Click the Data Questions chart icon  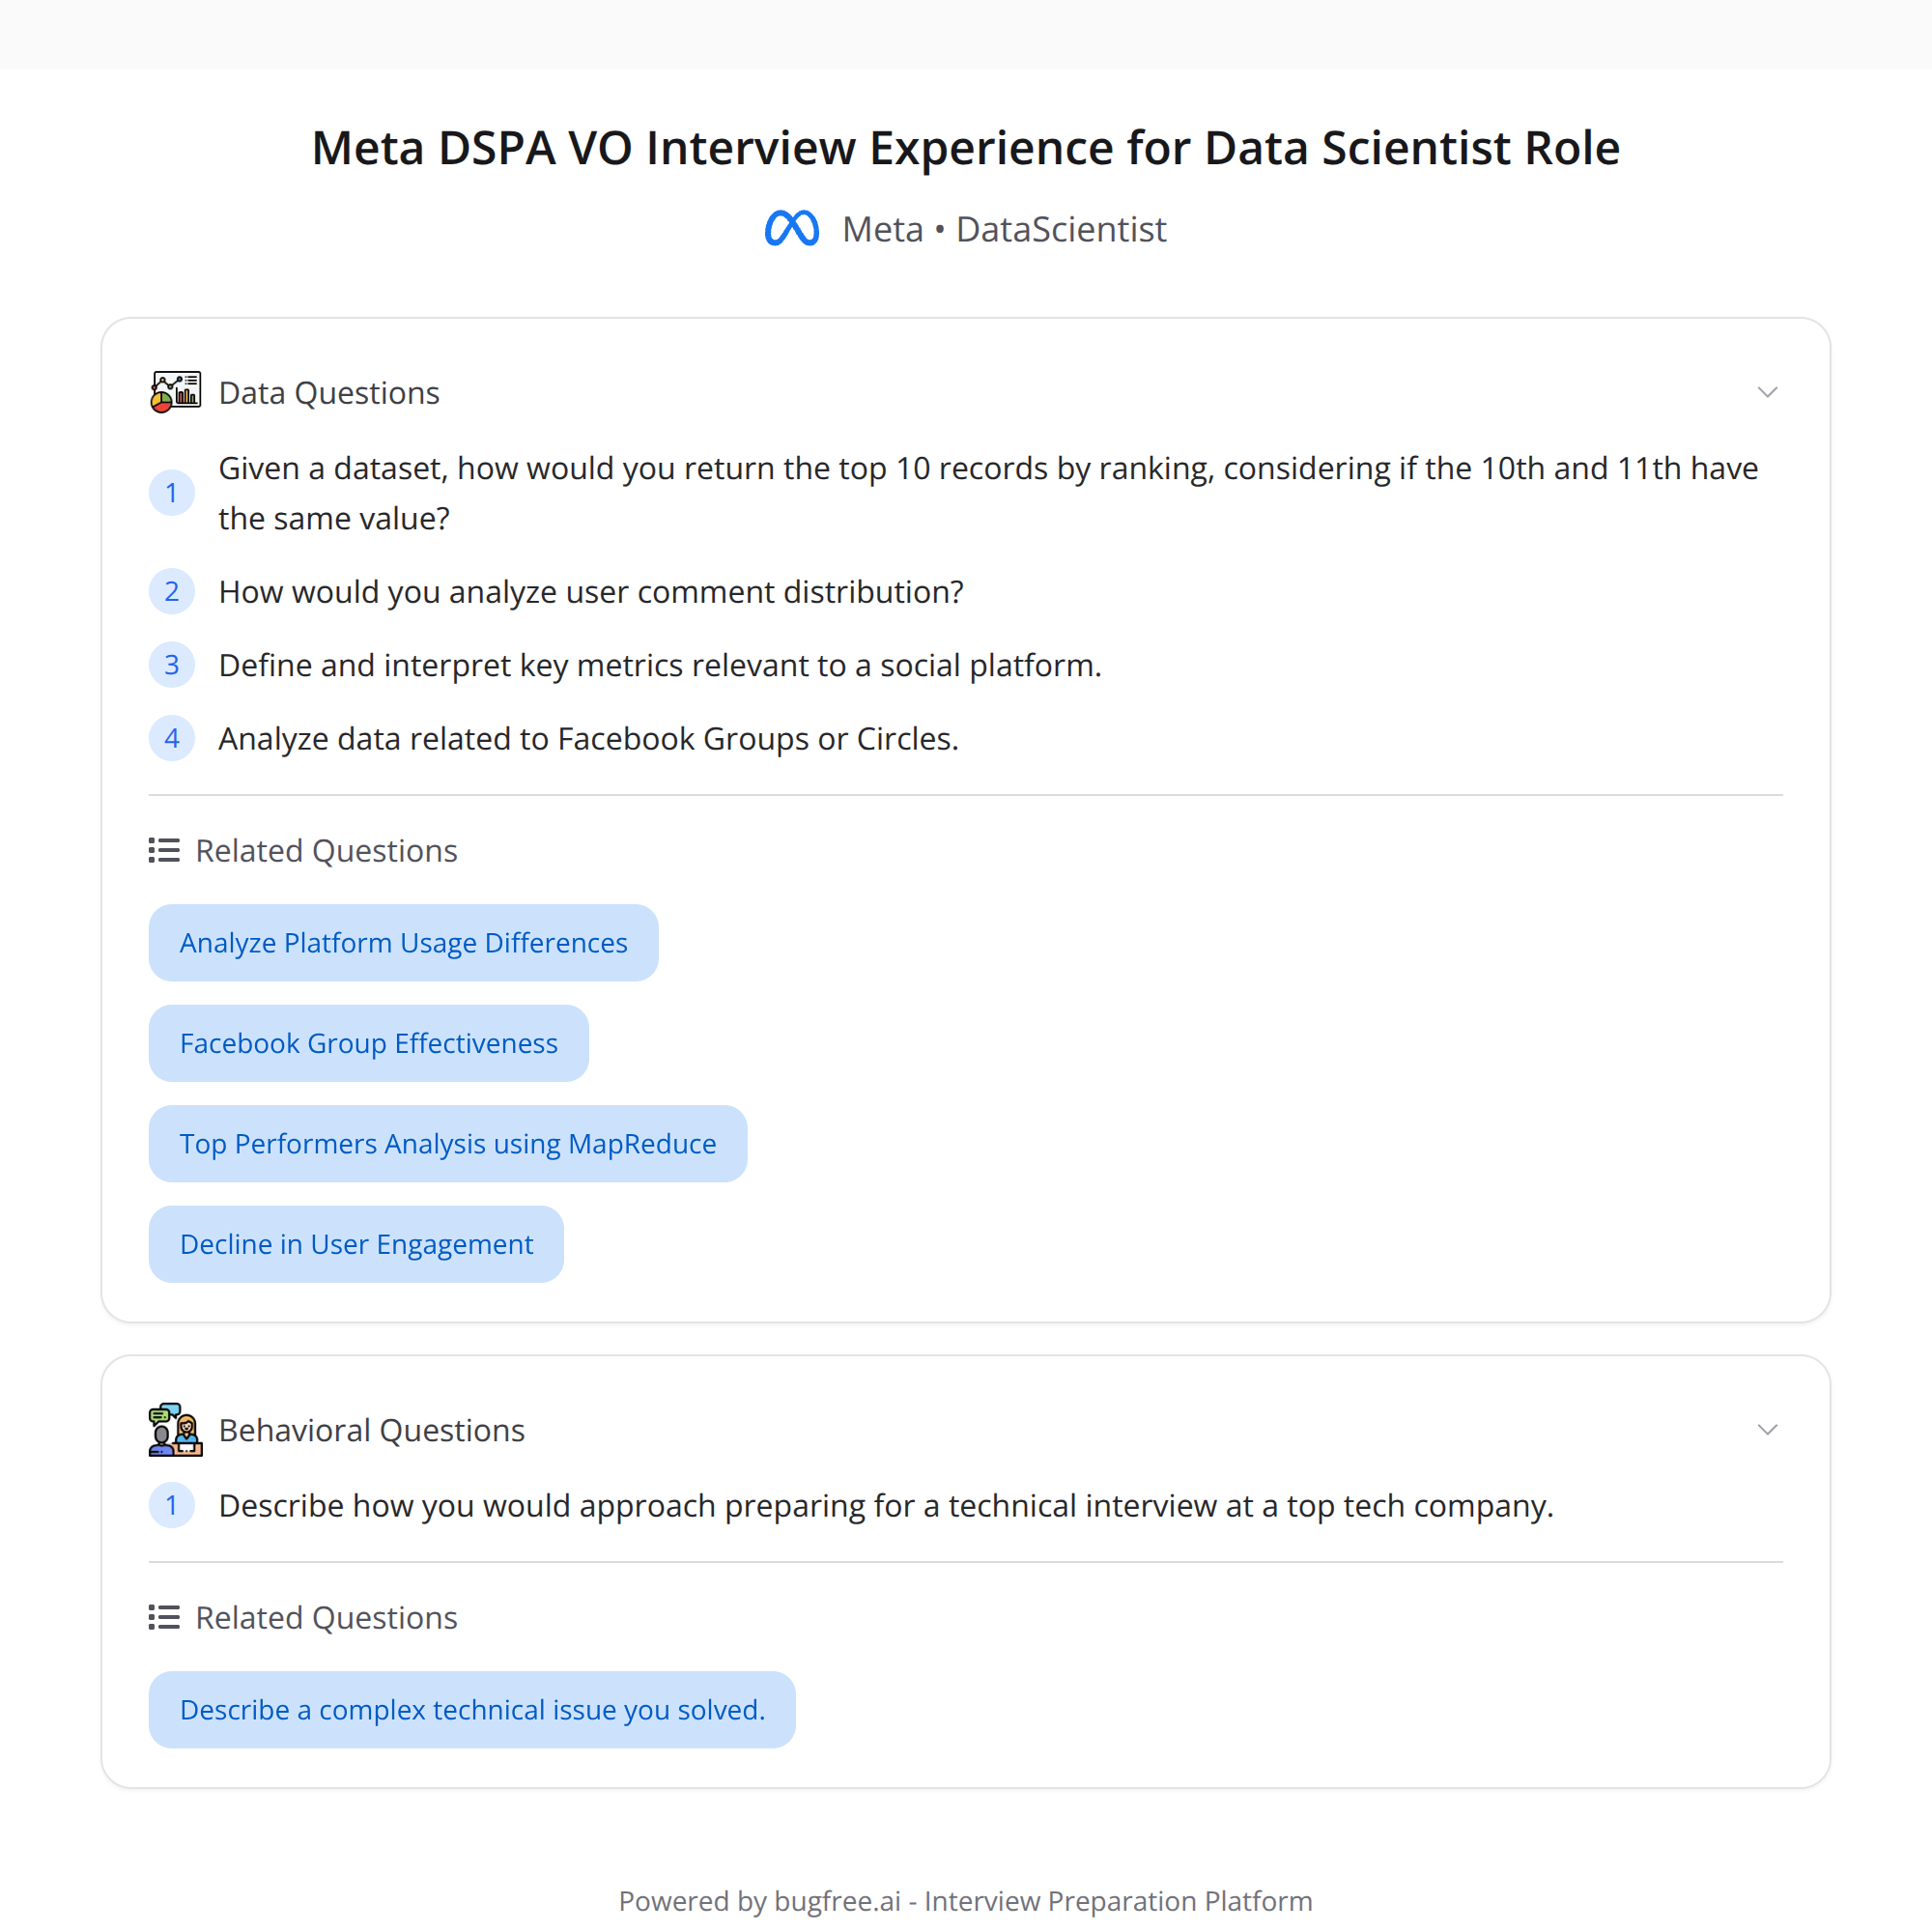pyautogui.click(x=174, y=391)
